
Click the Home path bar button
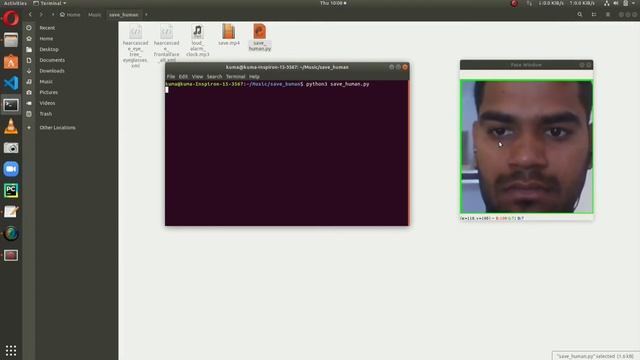click(70, 14)
